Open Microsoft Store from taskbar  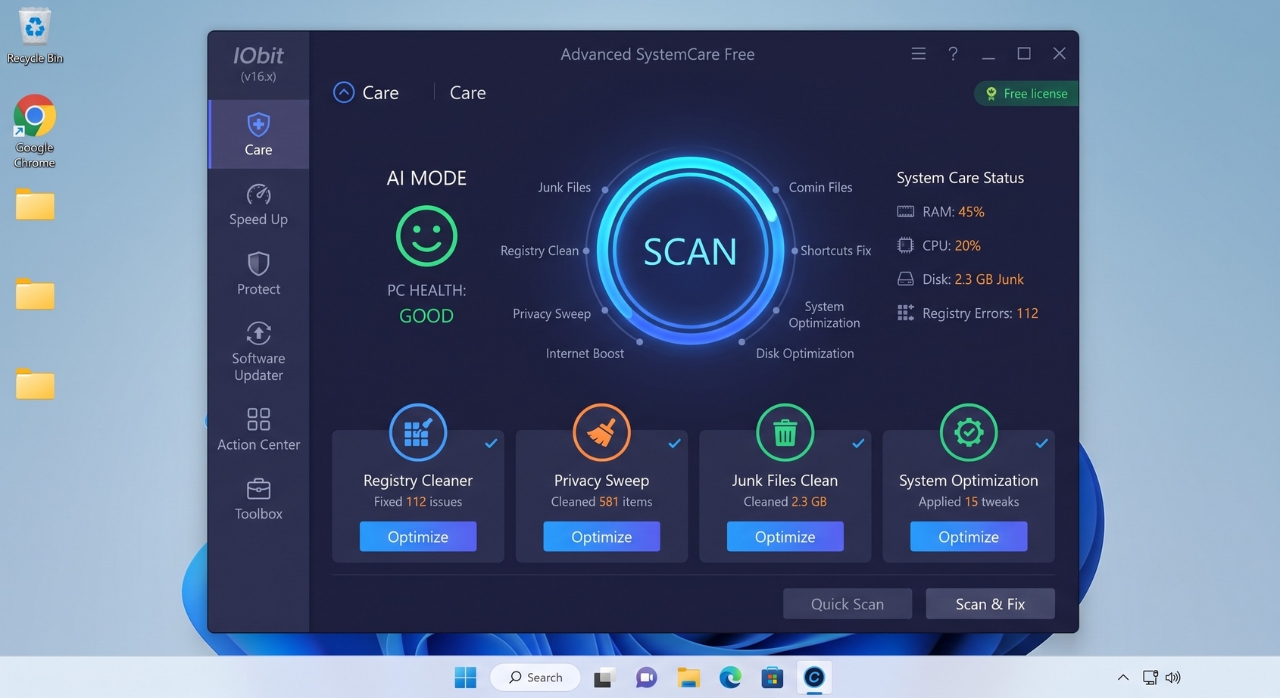click(x=772, y=677)
